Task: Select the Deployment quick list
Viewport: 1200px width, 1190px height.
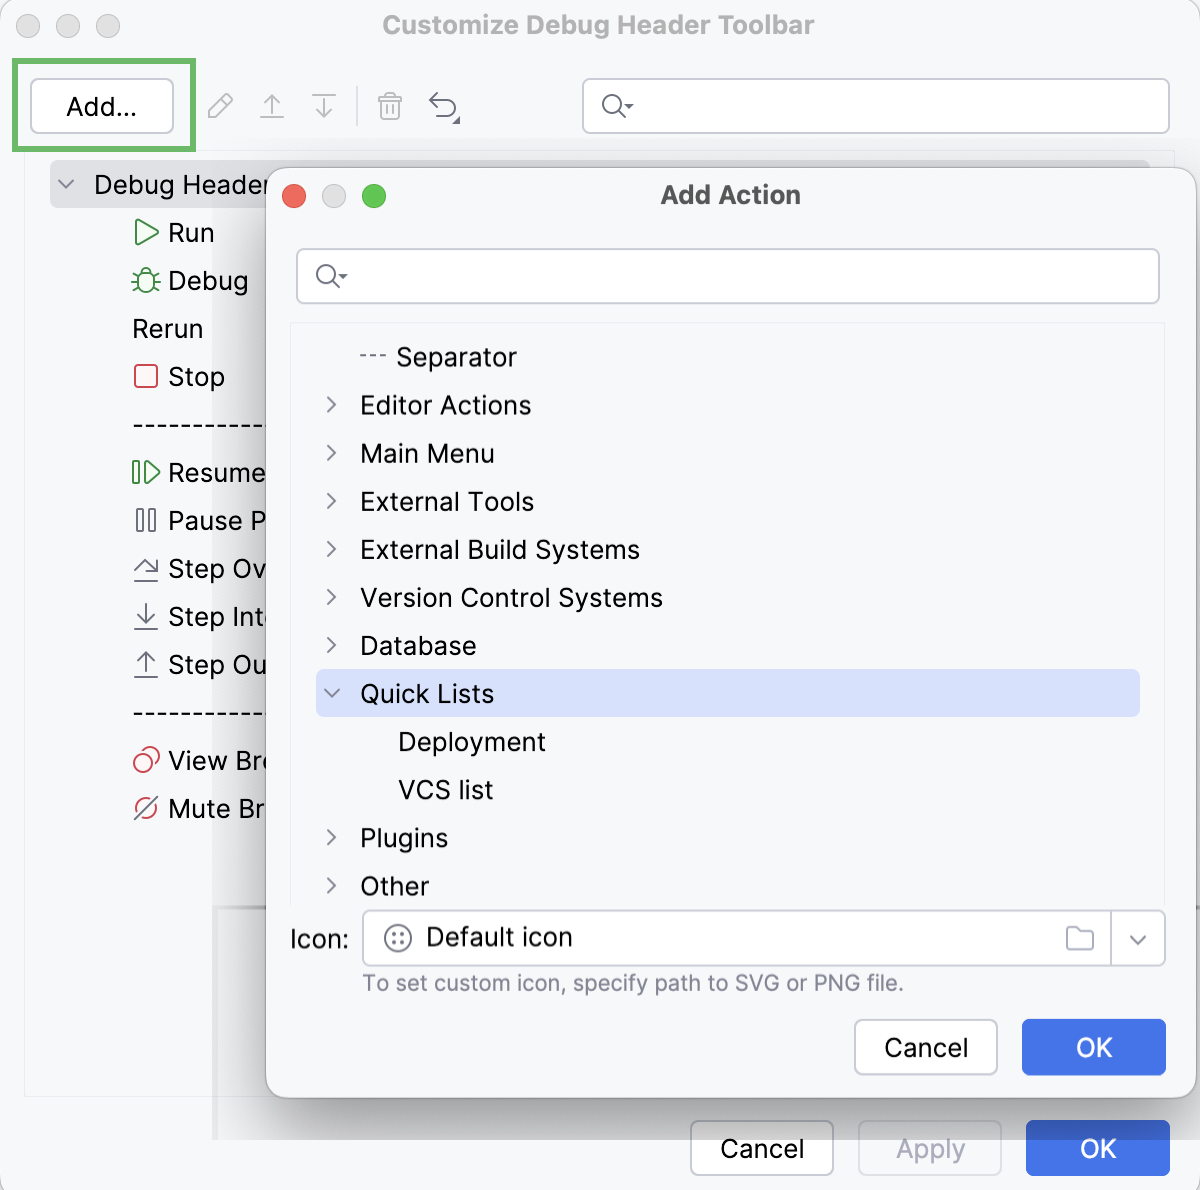Action: coord(472,742)
